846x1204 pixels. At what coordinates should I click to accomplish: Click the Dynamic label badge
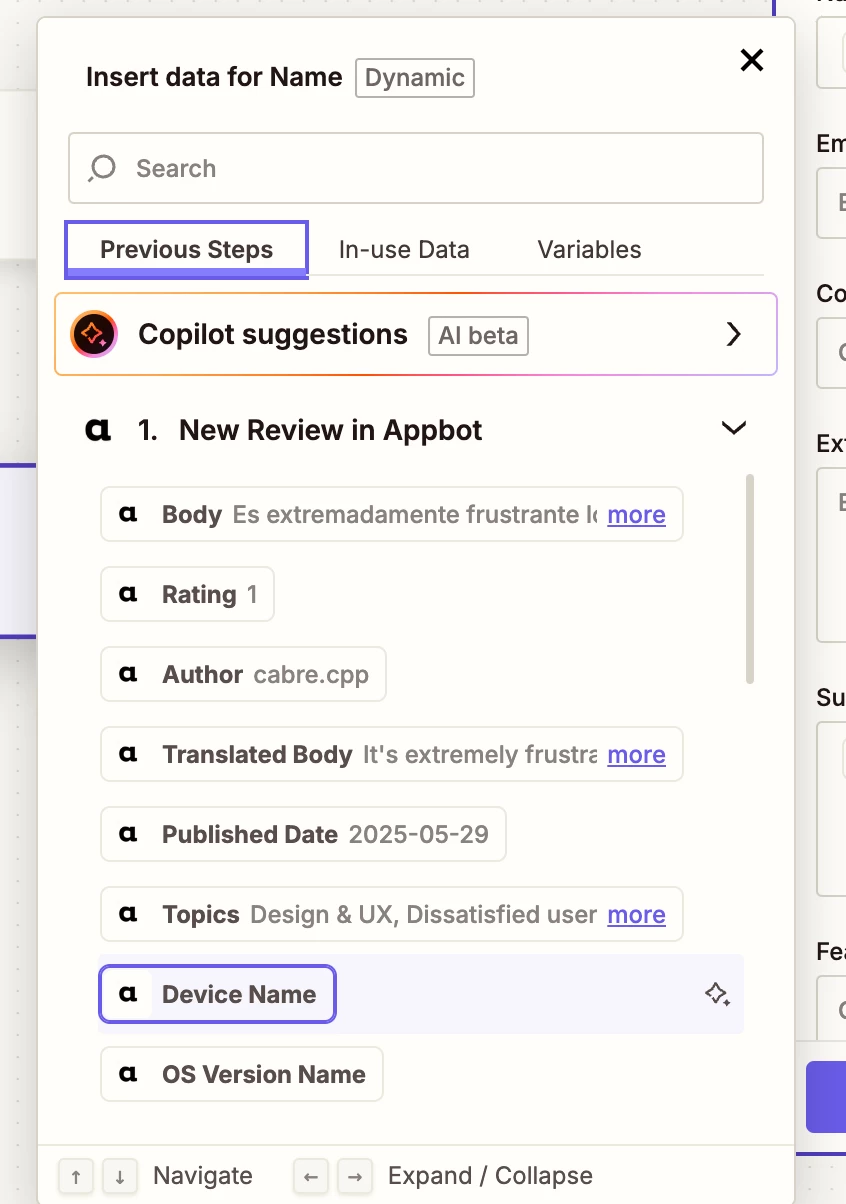coord(415,78)
